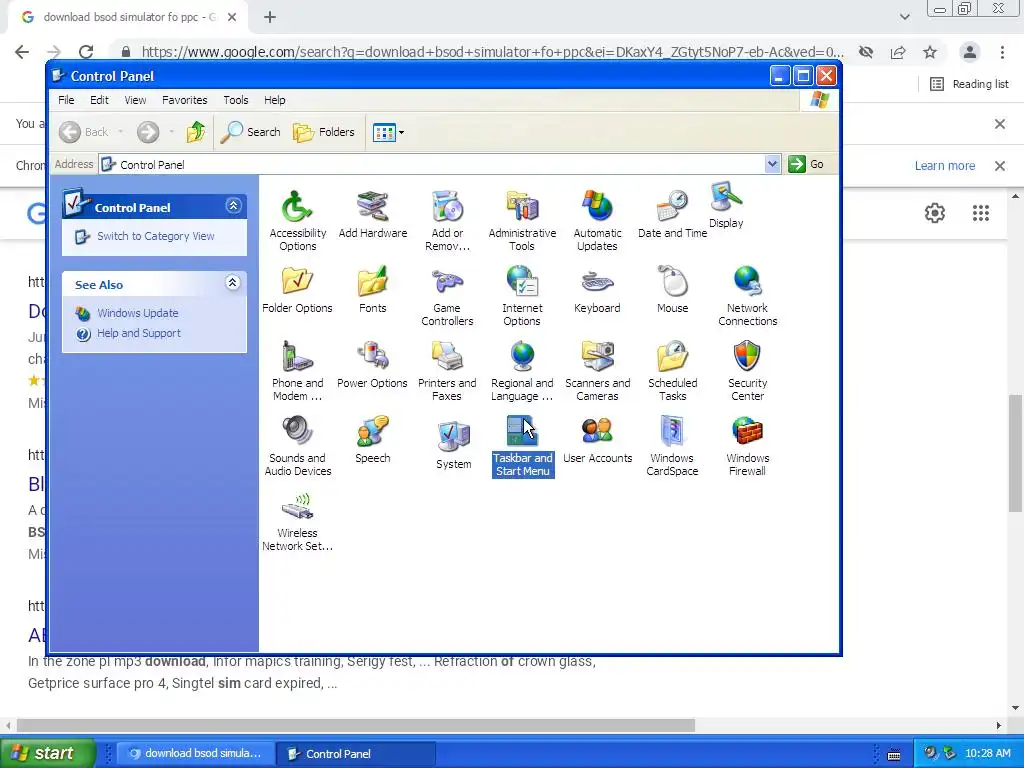This screenshot has height=768, width=1024.
Task: Expand the Address bar dropdown arrow
Action: tap(772, 164)
